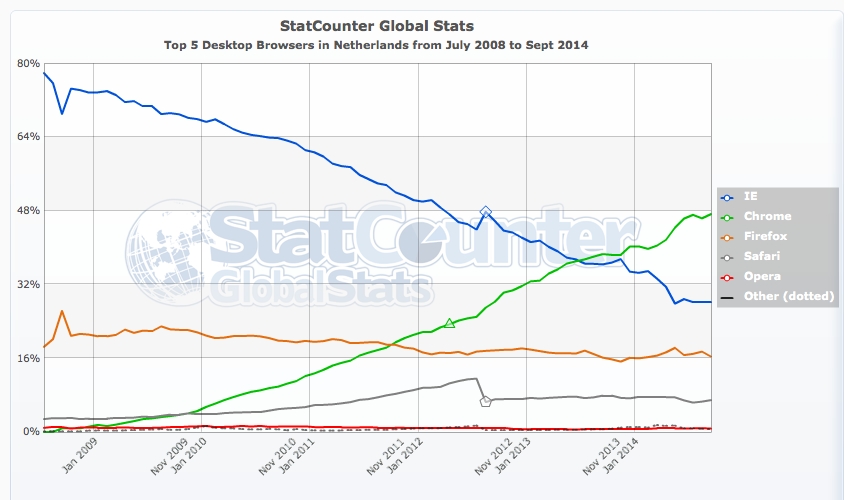Click the blue IE legend marker icon

[727, 197]
